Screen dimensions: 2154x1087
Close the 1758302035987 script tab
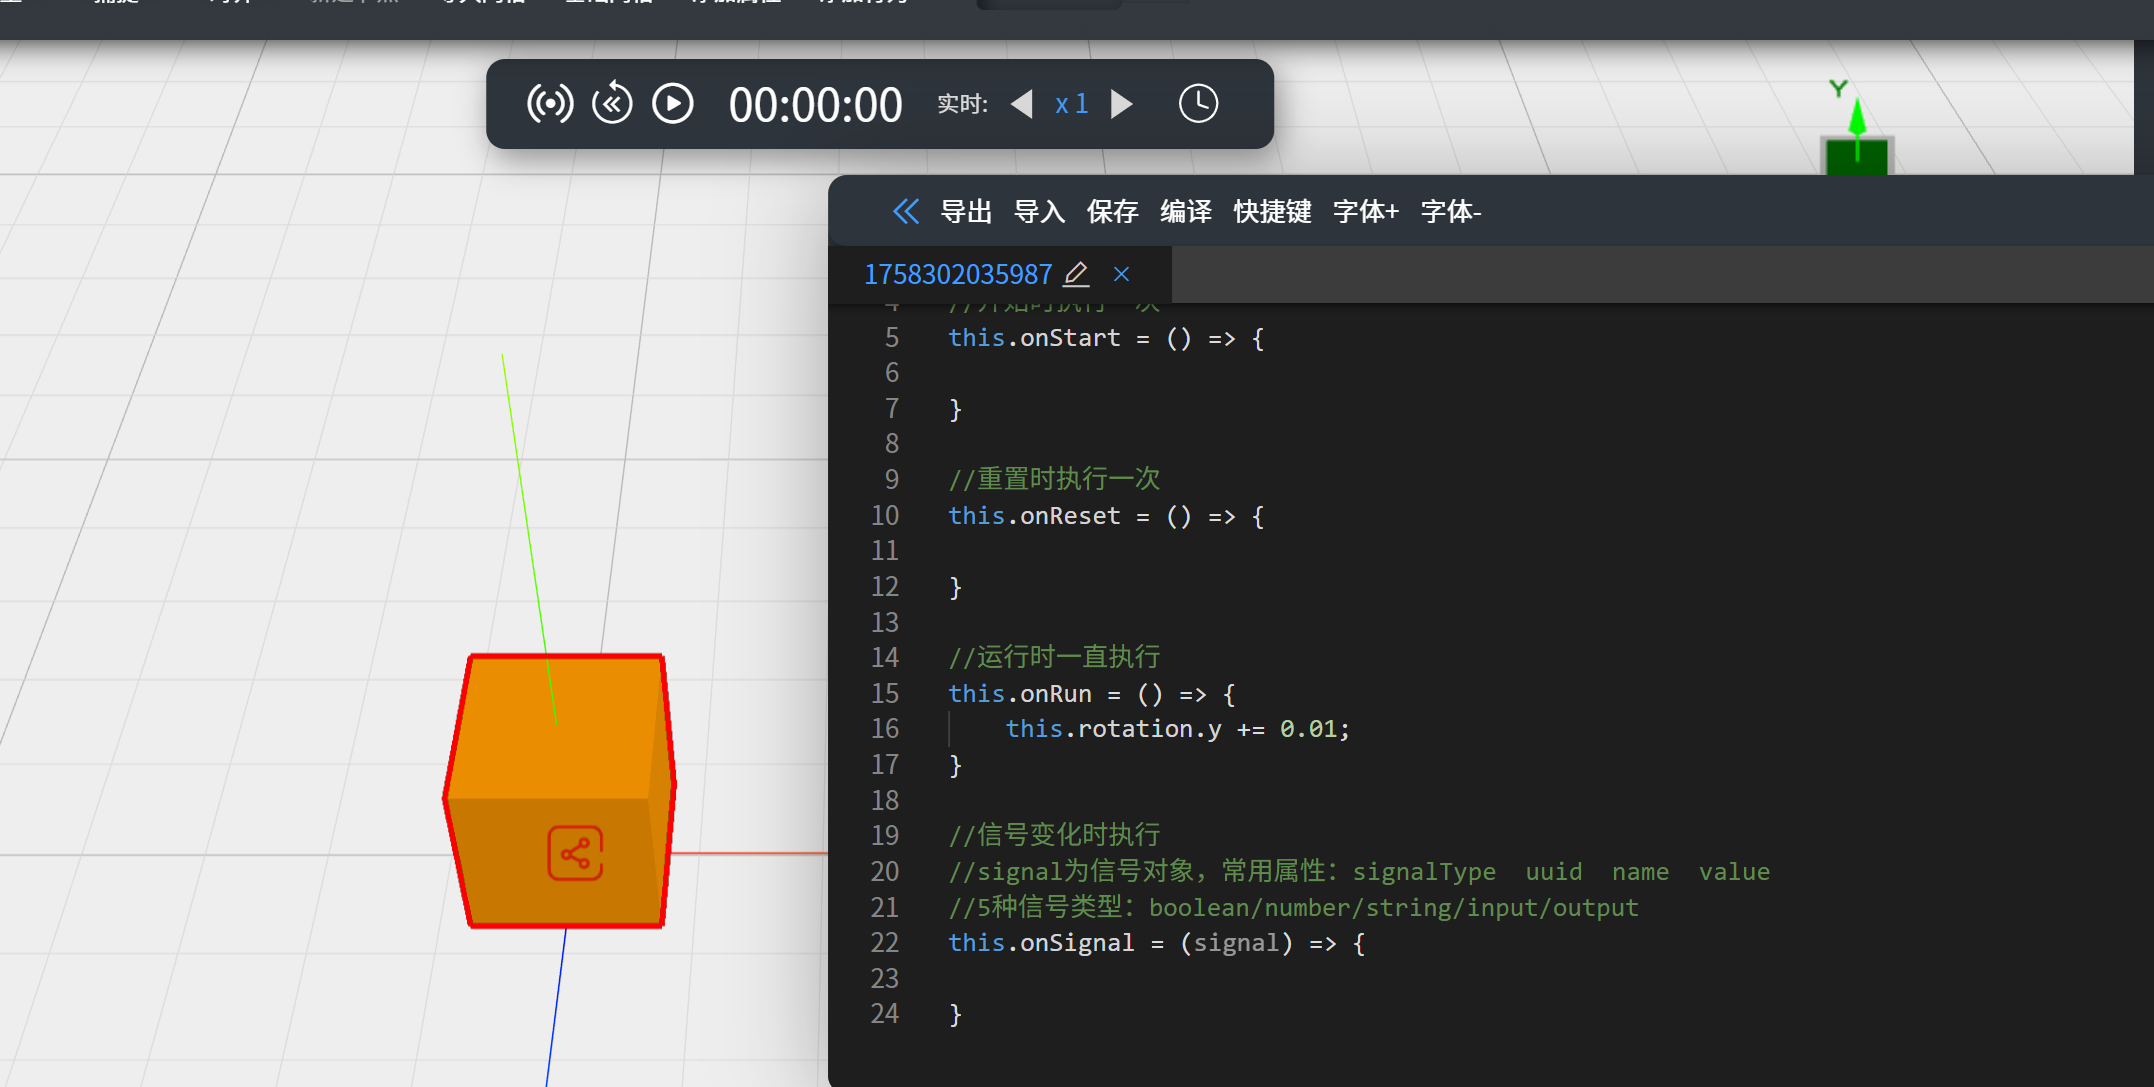1122,274
